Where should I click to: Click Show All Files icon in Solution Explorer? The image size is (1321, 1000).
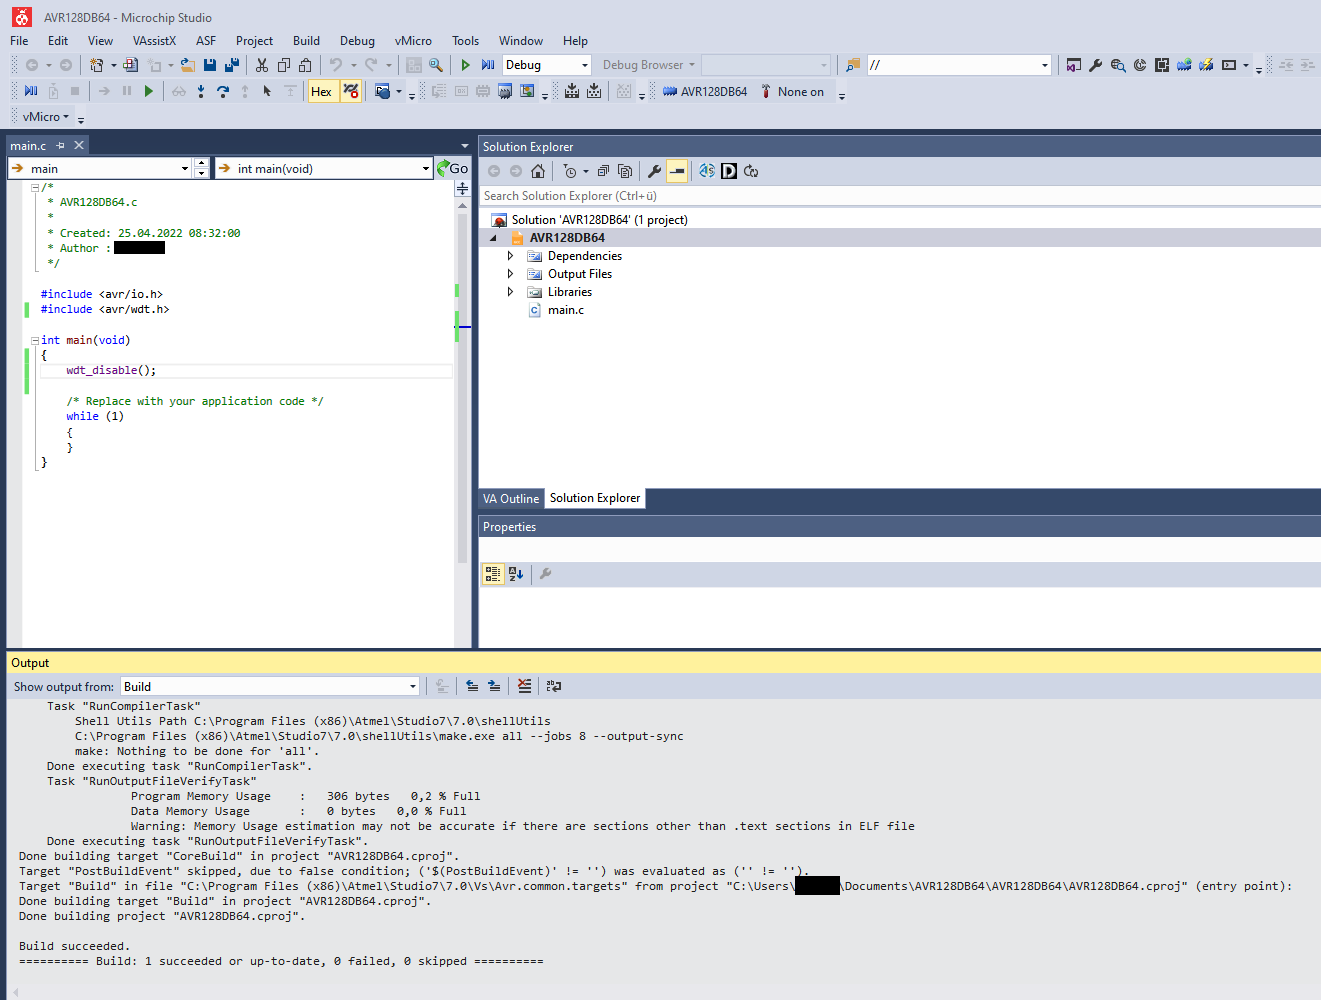click(x=625, y=171)
